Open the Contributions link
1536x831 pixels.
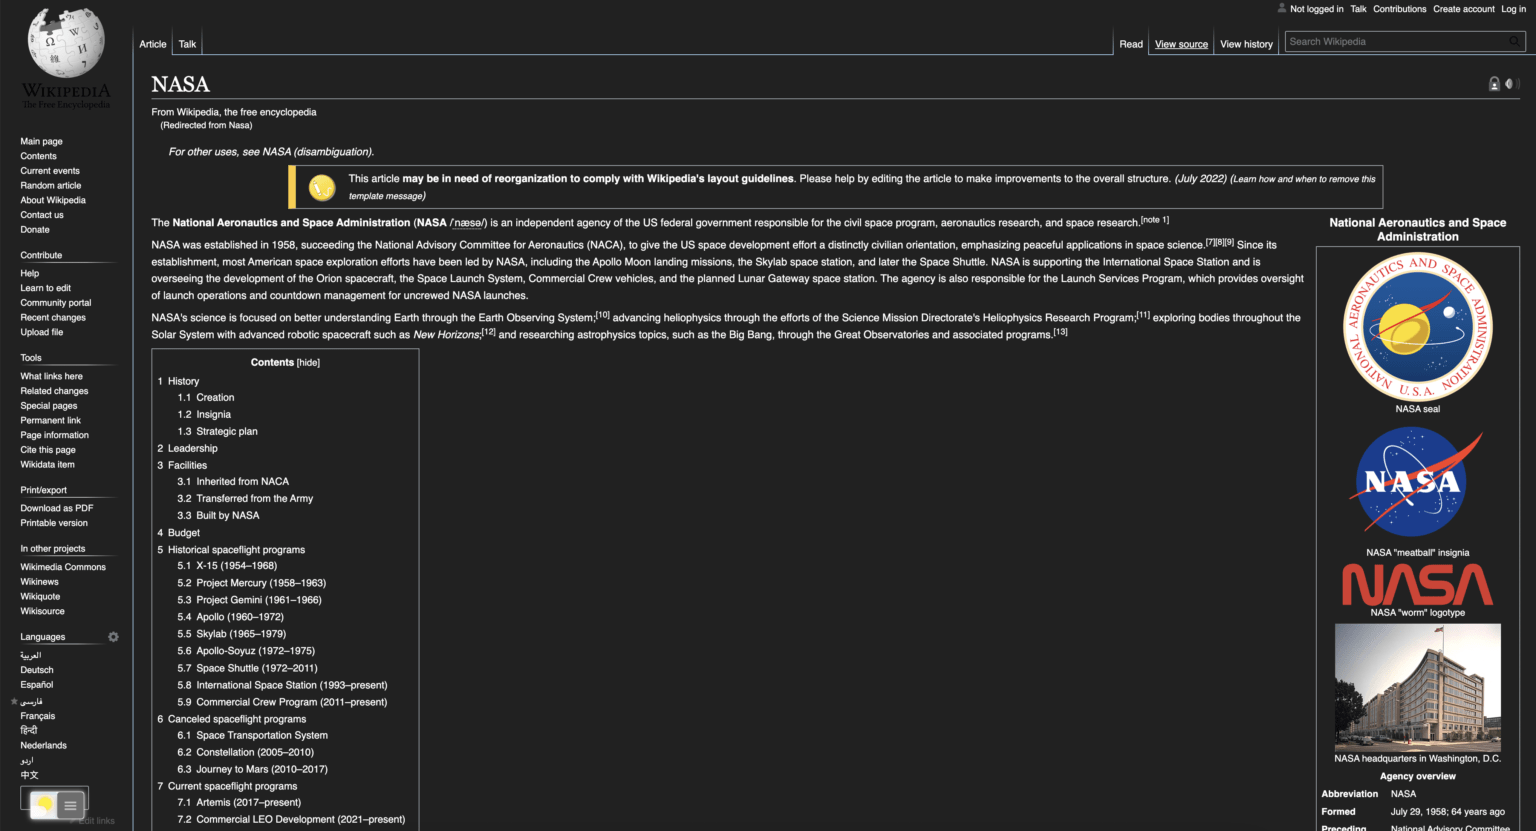[1399, 9]
